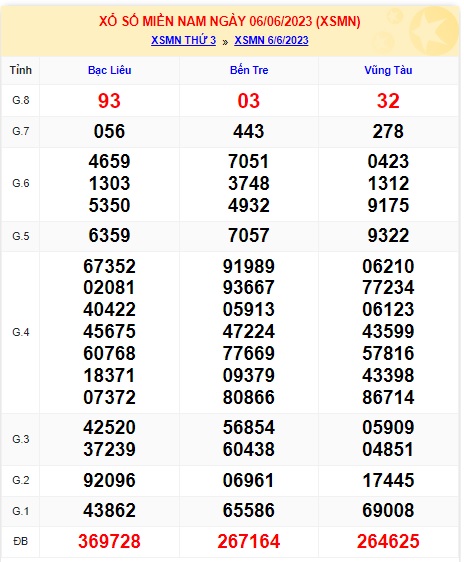Select the G.3 row label
This screenshot has width=464, height=562.
(x=20, y=439)
